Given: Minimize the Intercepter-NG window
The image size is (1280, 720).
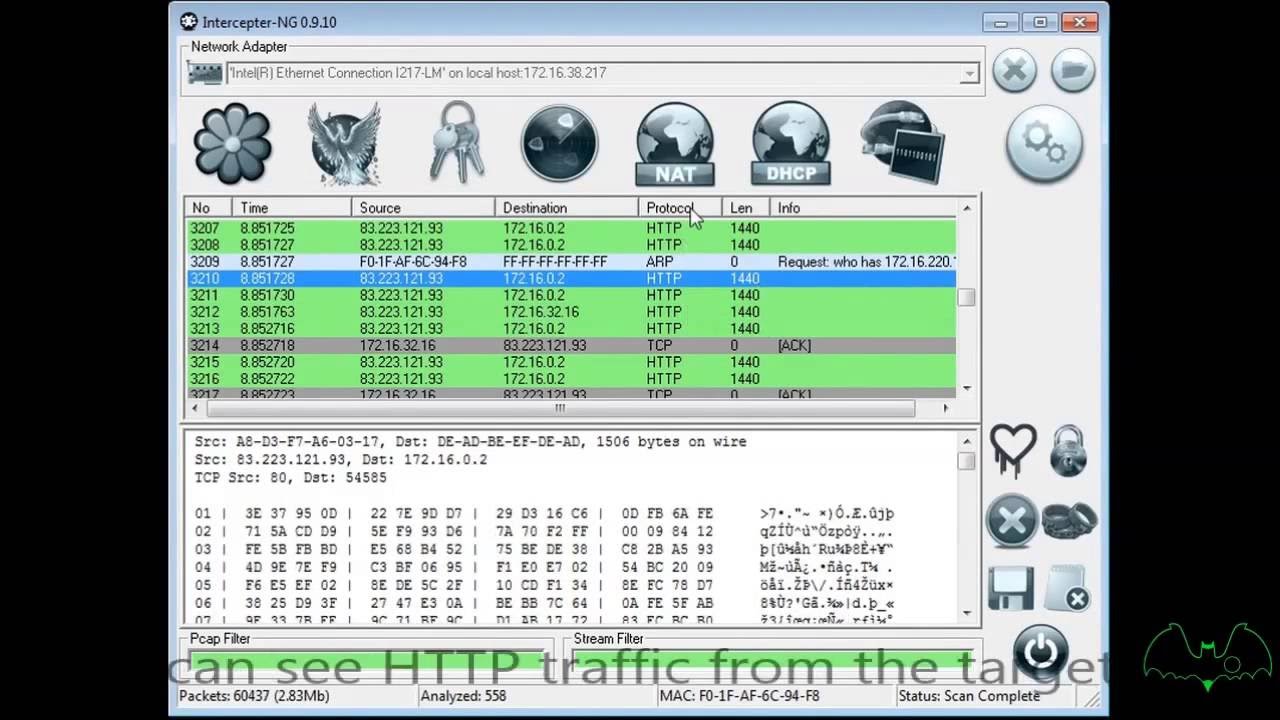Looking at the screenshot, I should point(1002,21).
